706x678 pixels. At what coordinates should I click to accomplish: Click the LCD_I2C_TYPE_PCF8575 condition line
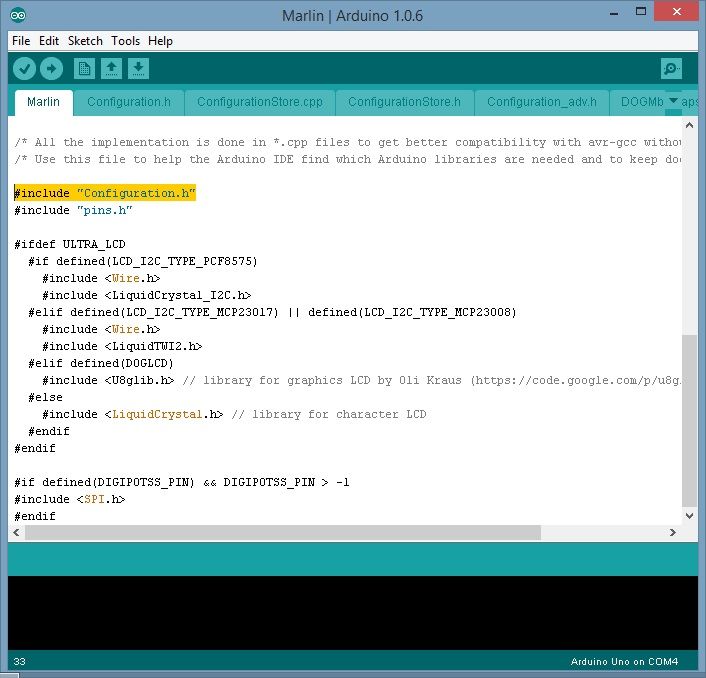click(143, 262)
